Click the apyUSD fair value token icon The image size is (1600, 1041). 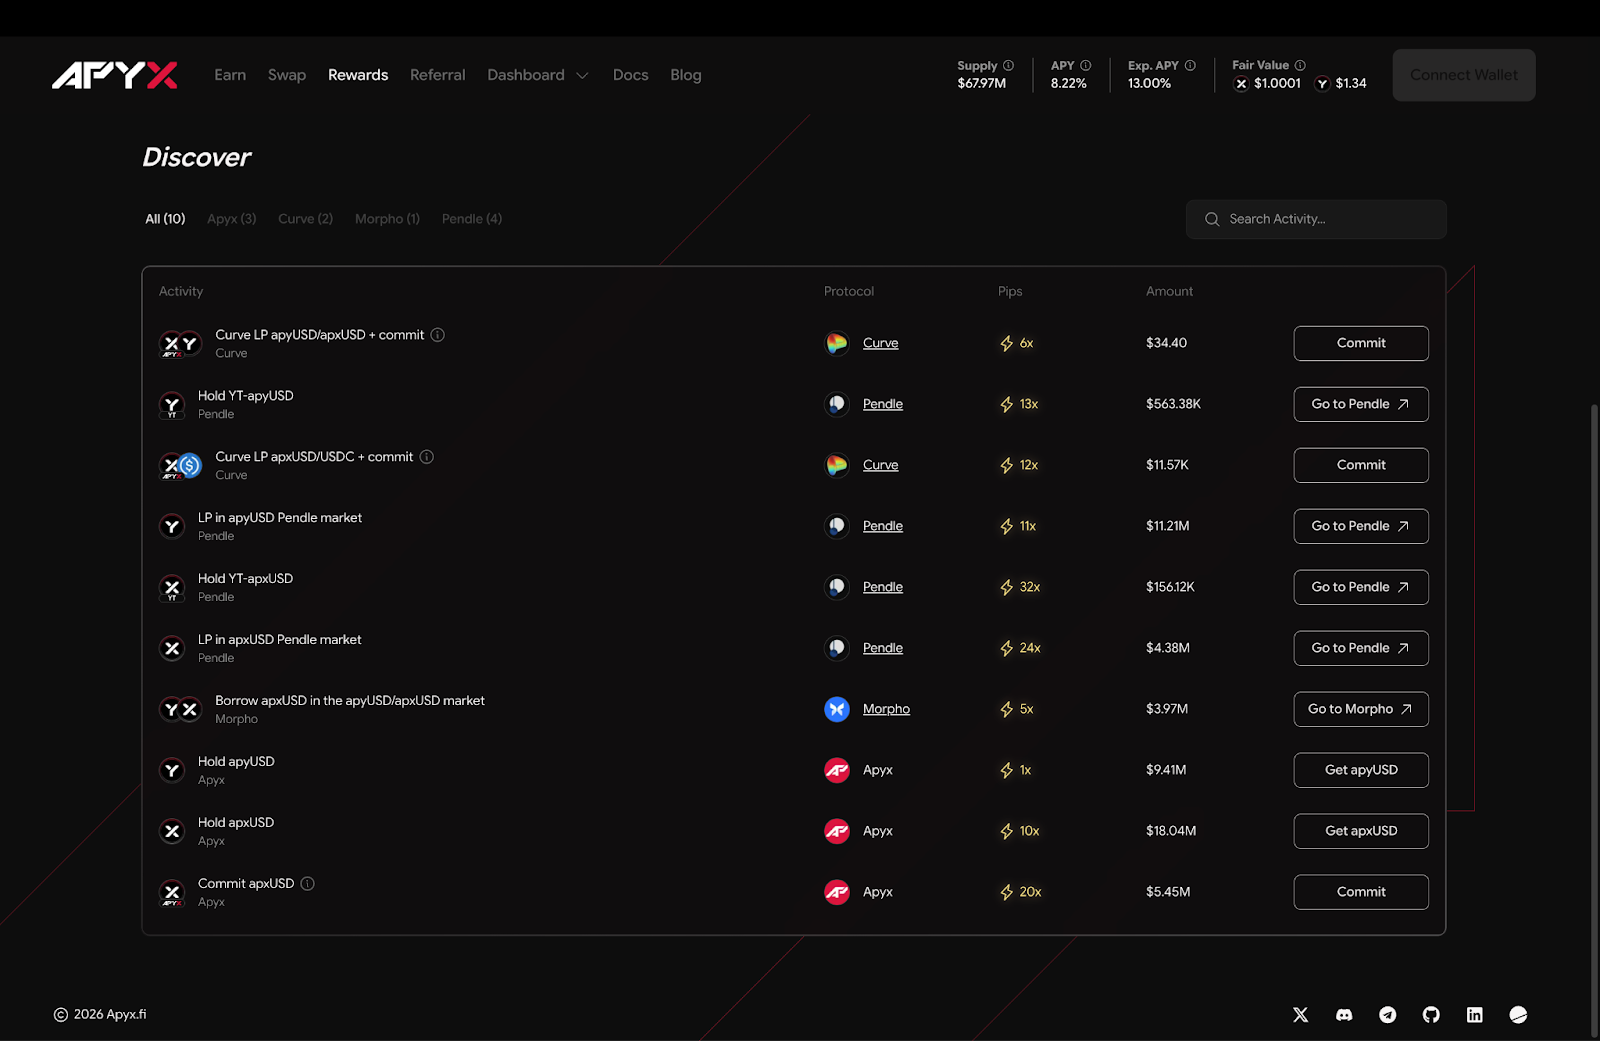pos(1322,84)
